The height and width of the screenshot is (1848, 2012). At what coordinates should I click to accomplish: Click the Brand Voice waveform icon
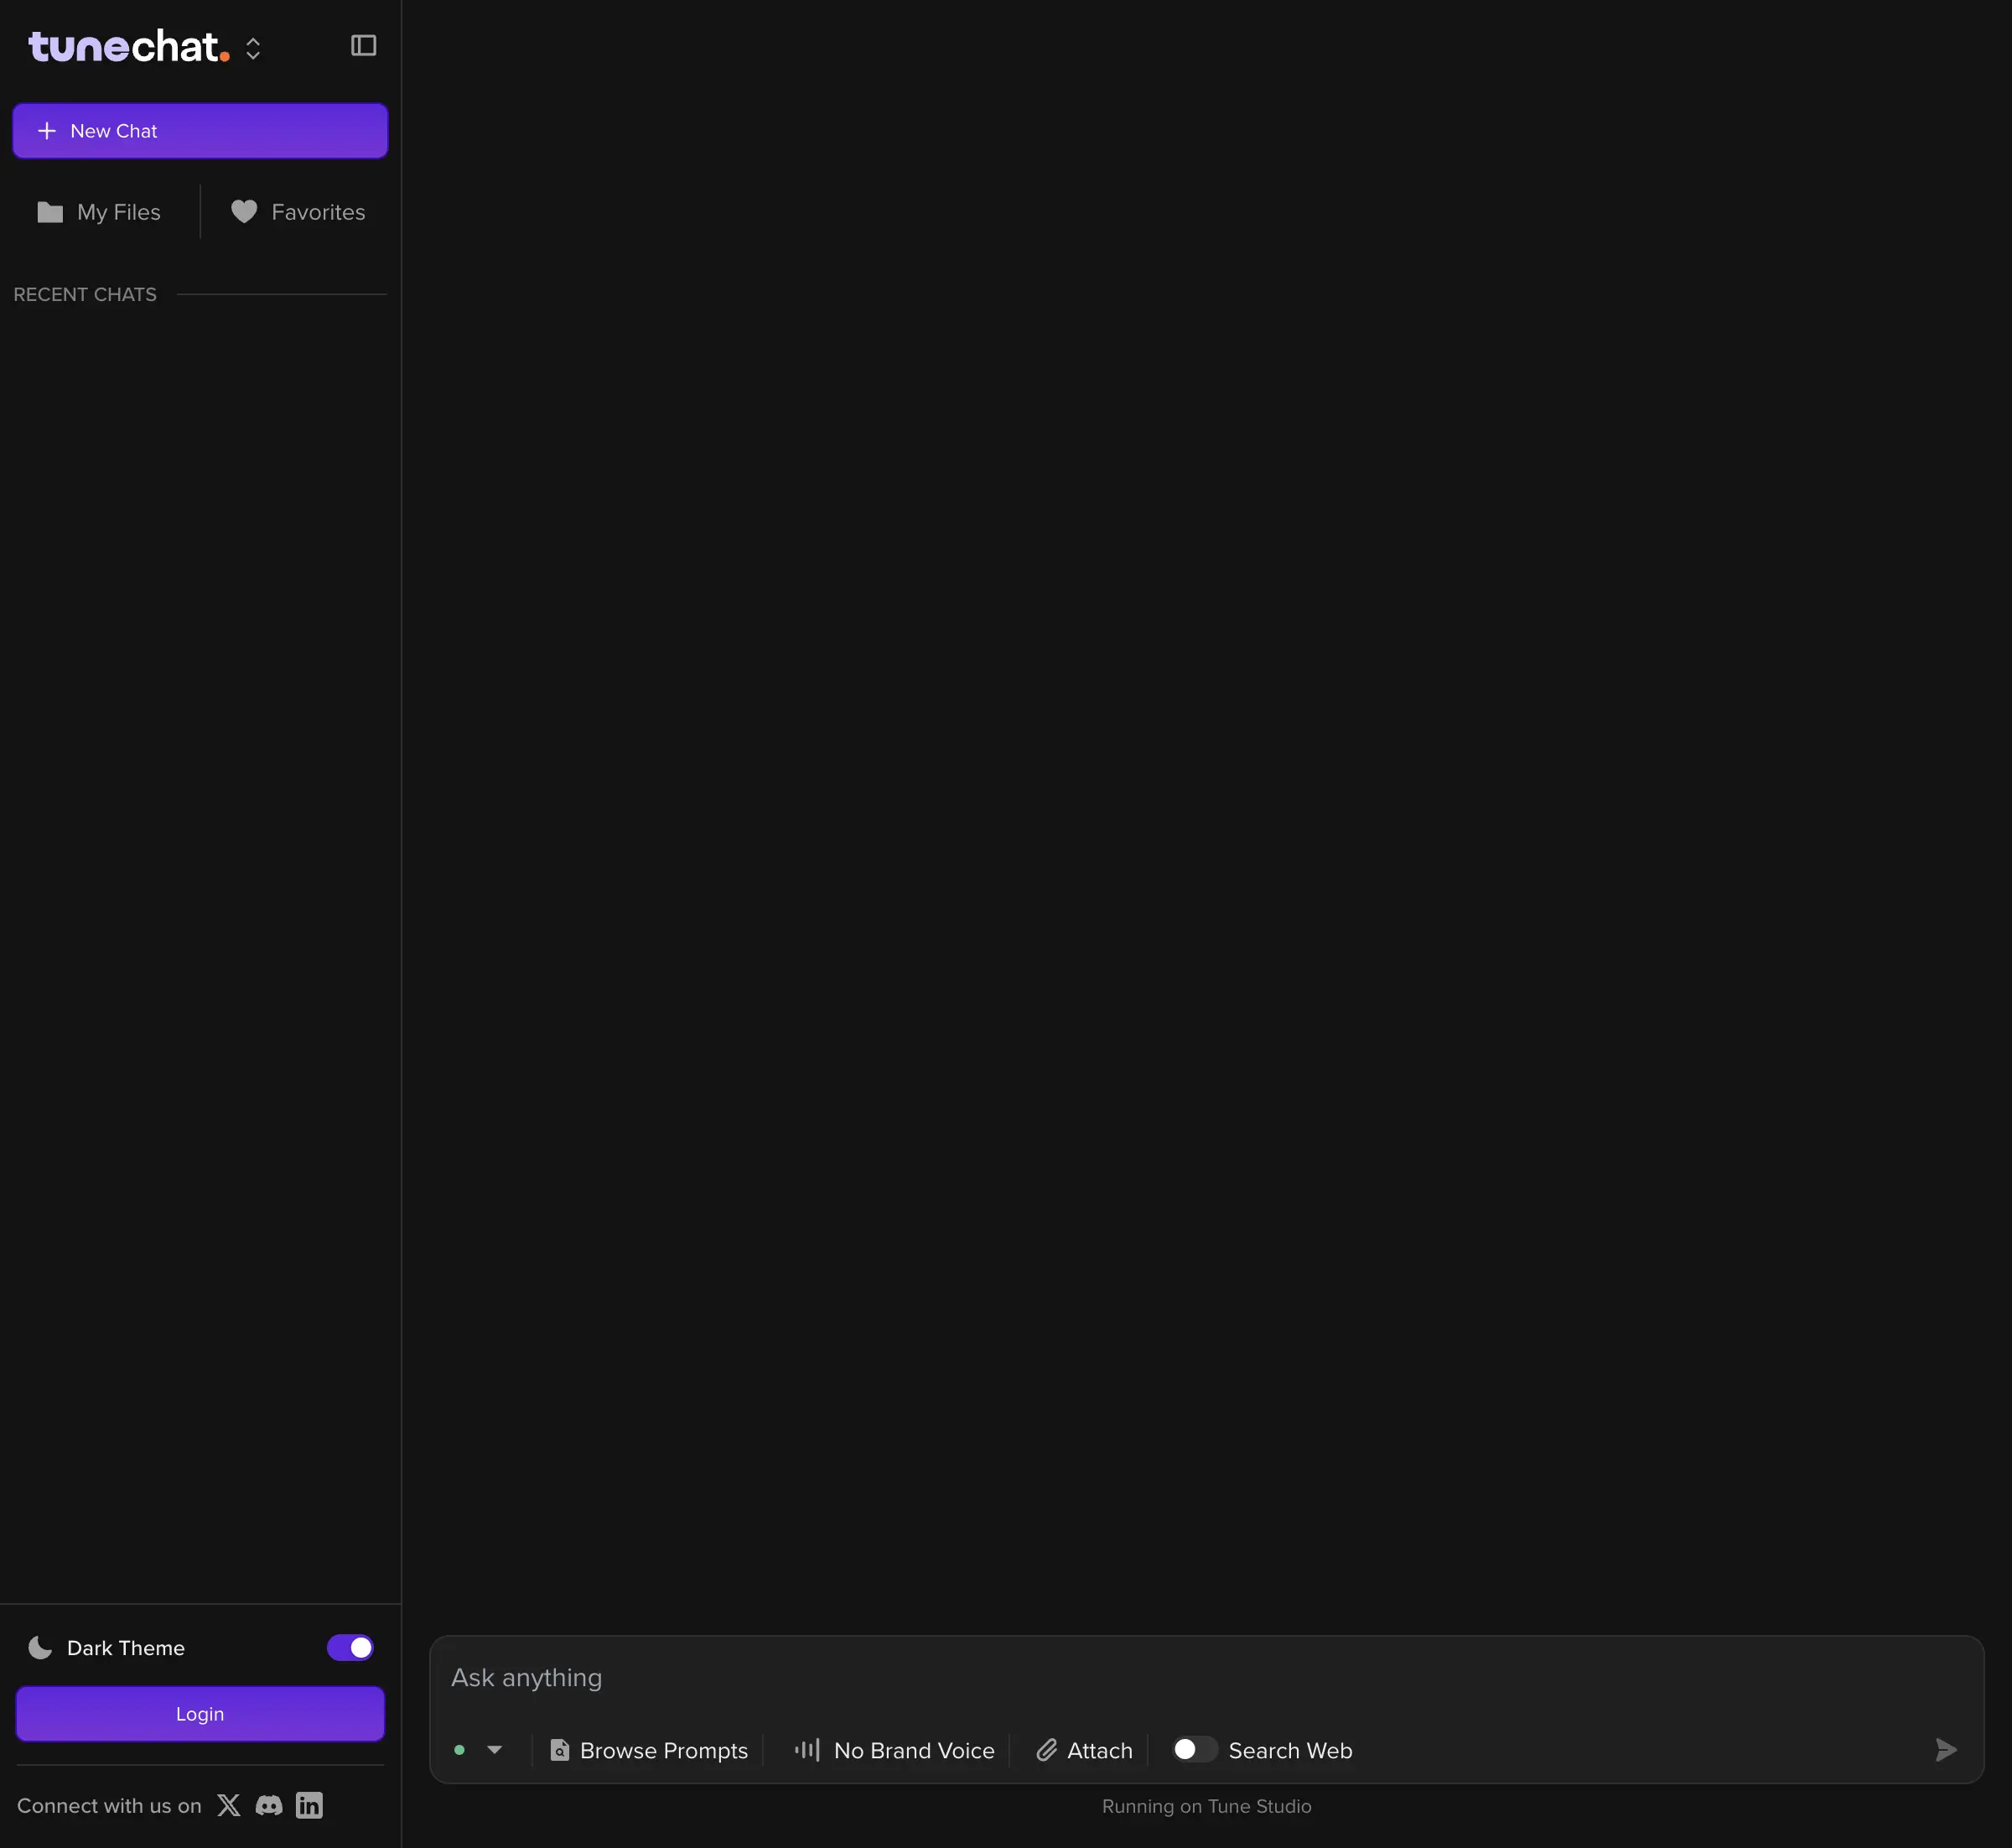pyautogui.click(x=807, y=1750)
